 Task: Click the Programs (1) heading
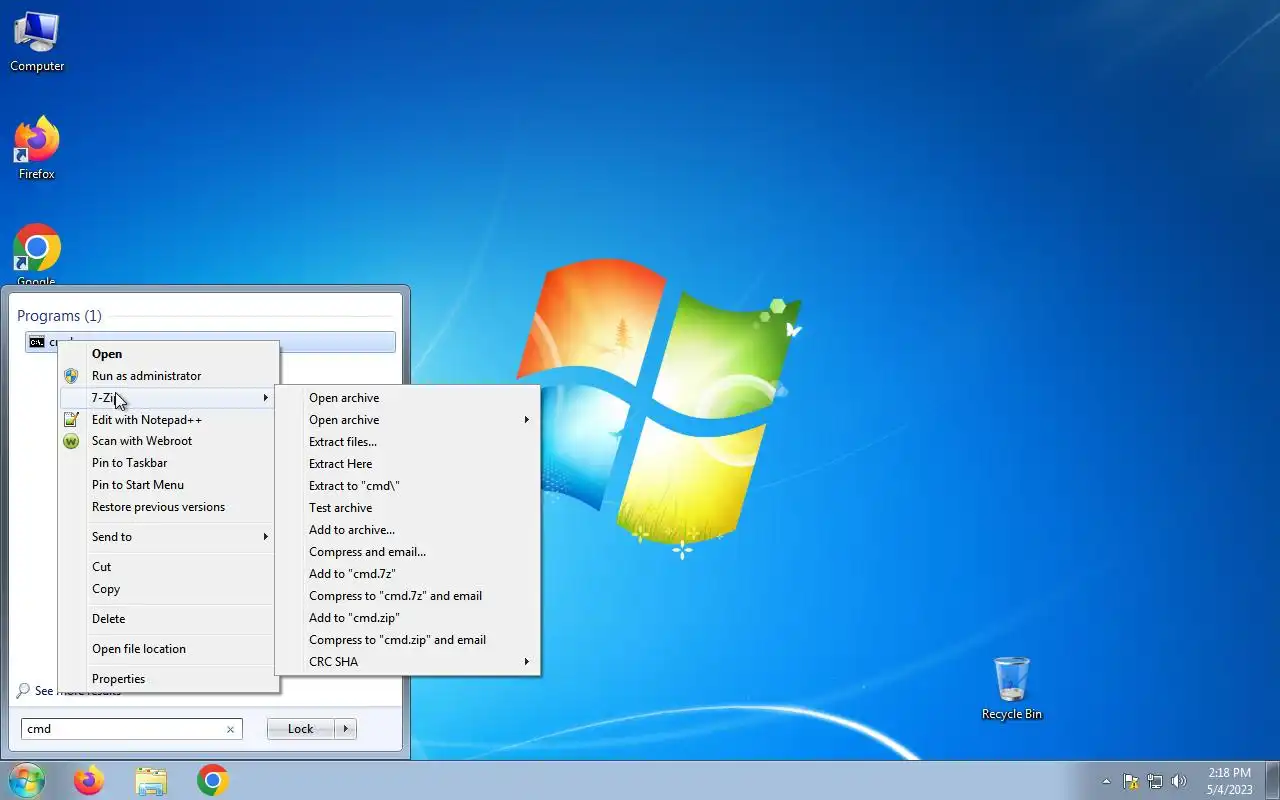[x=59, y=316]
